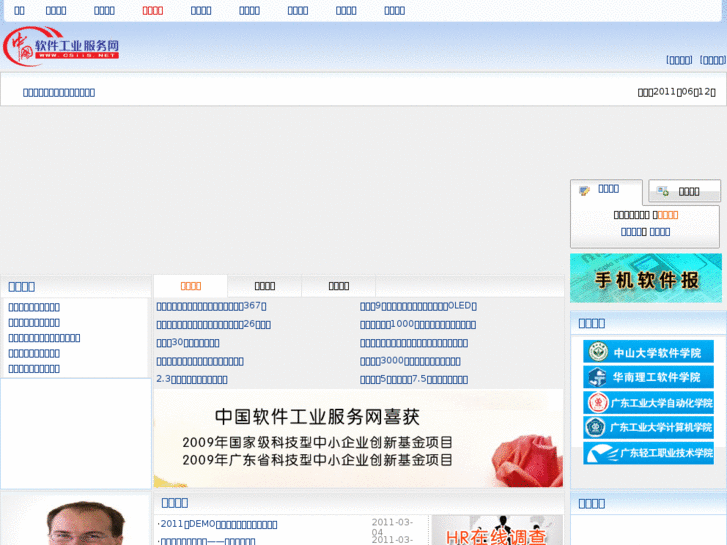Viewport: 727px width, 545px height.
Task: Click the date text showing 2011 06 12
Action: 676,92
